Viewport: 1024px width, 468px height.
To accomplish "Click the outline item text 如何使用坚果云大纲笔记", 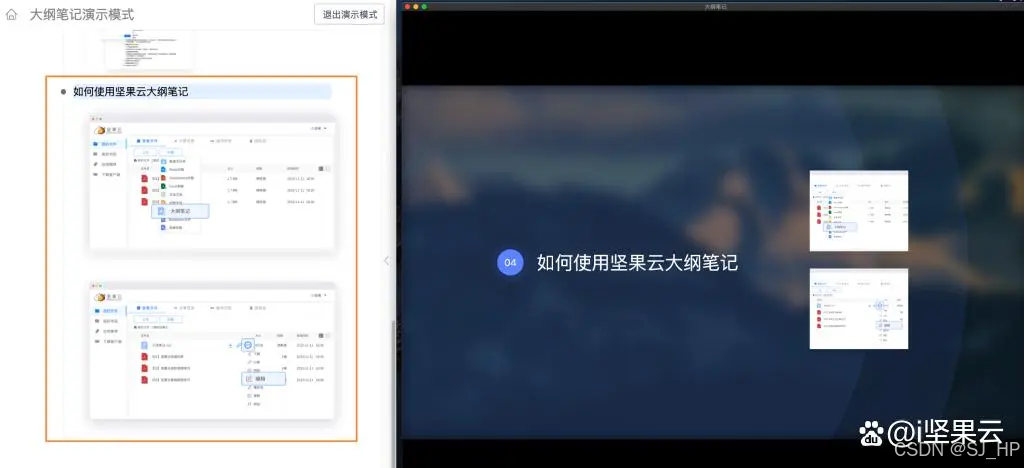I will [131, 92].
